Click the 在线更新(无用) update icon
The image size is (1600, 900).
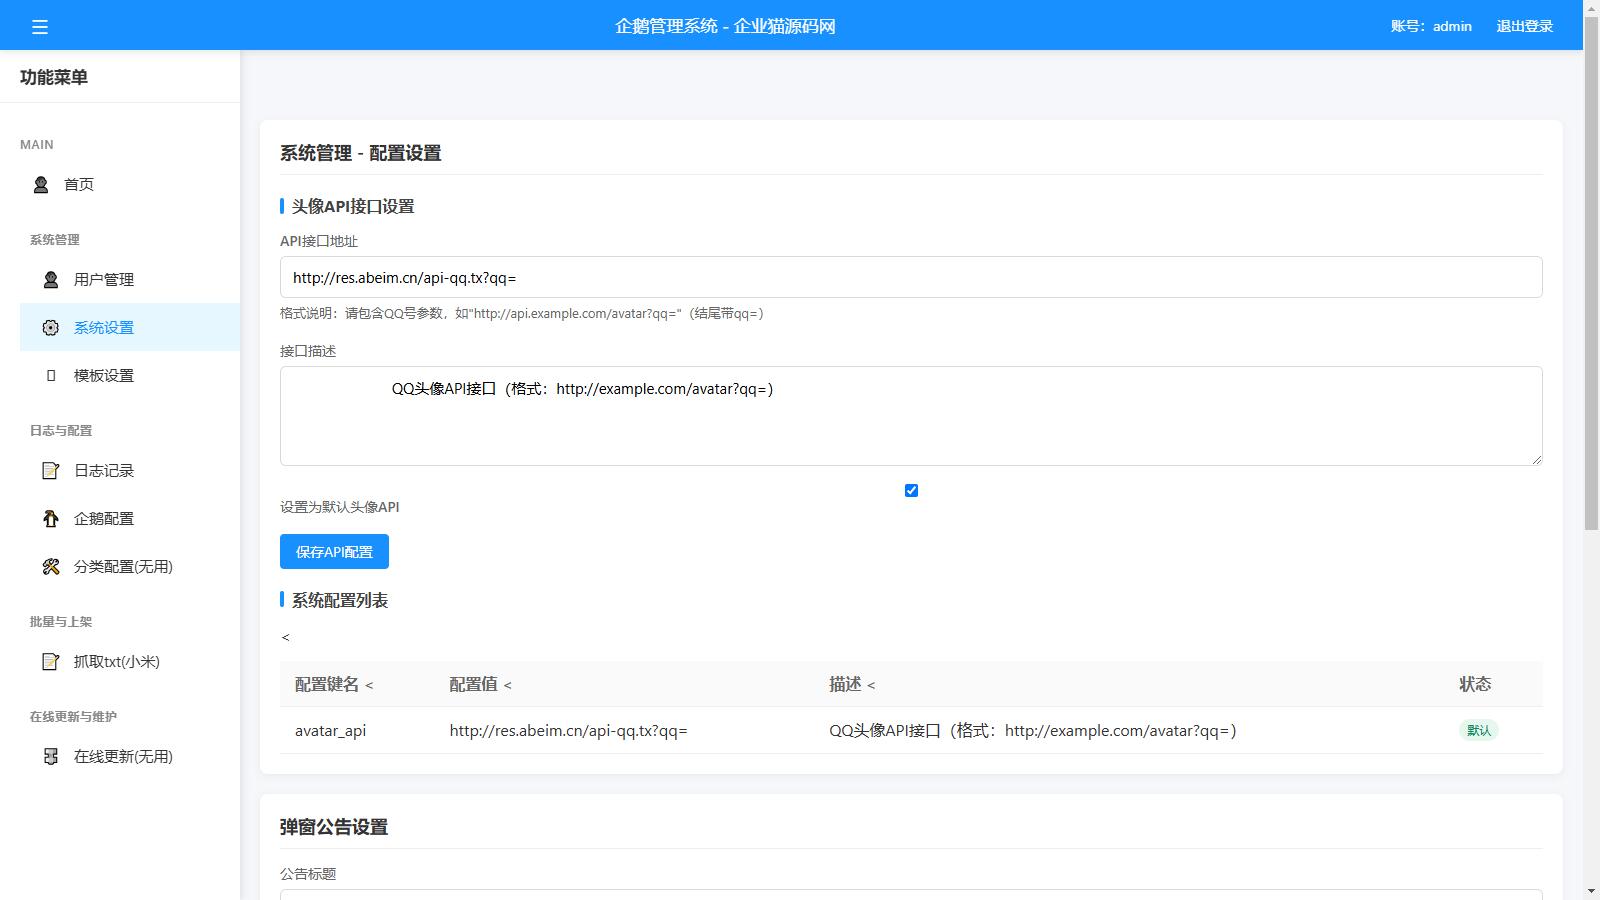click(x=49, y=757)
